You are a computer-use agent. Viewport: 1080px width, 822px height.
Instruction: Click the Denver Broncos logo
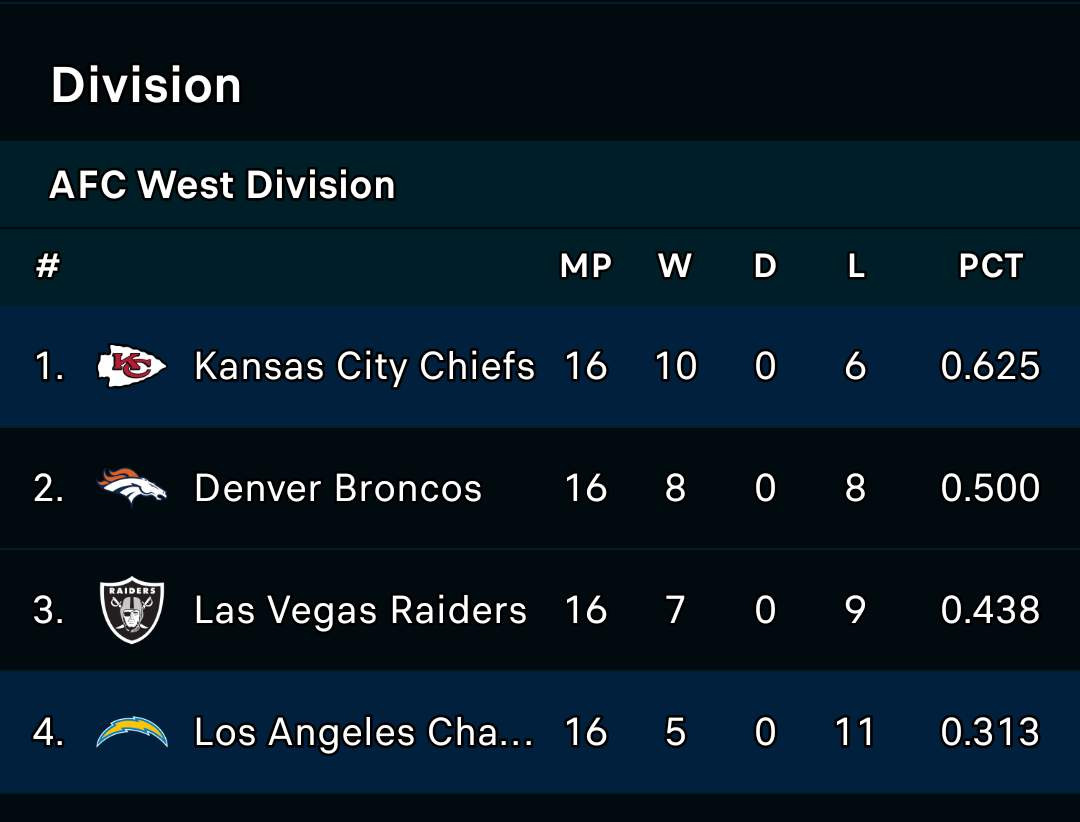pyautogui.click(x=131, y=488)
